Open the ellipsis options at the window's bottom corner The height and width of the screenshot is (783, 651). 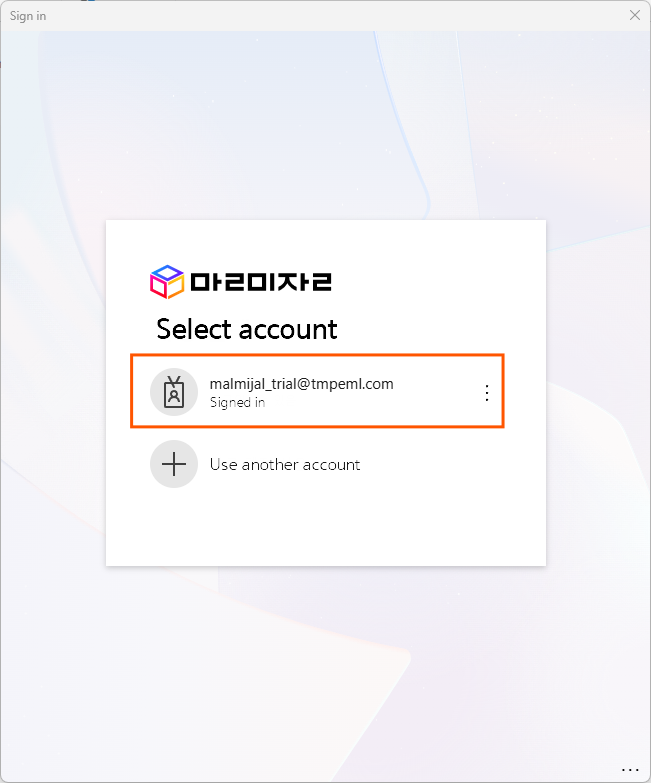pos(630,771)
